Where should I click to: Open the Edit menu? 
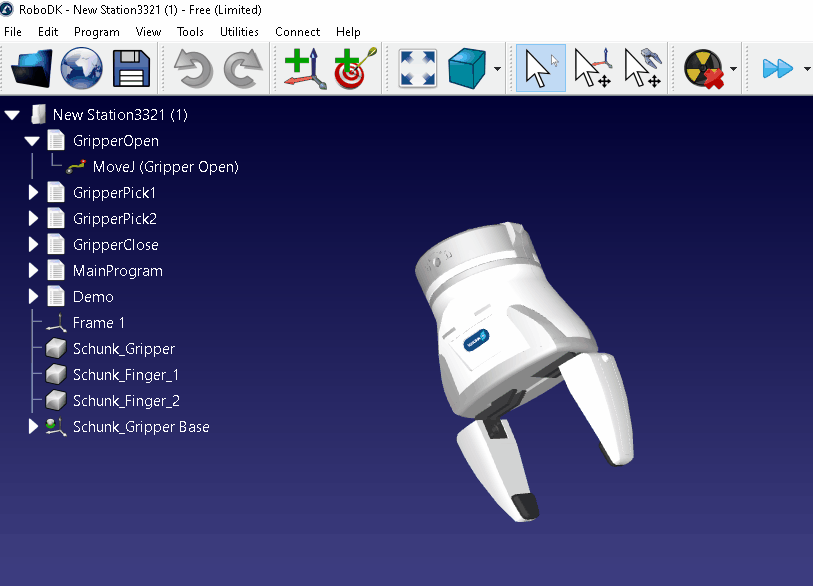tap(48, 32)
